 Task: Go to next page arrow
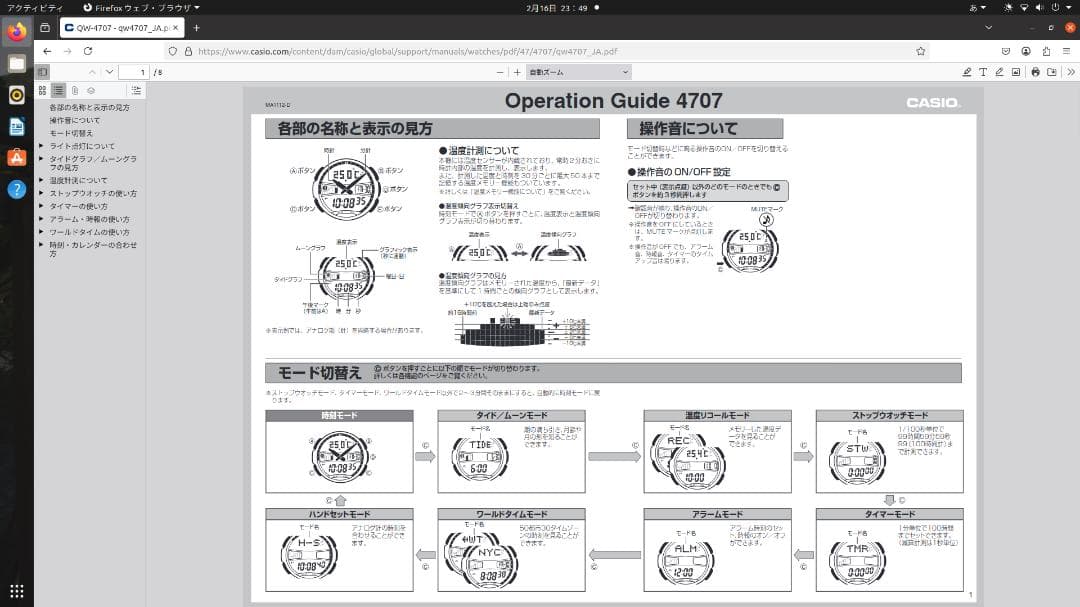pyautogui.click(x=109, y=72)
